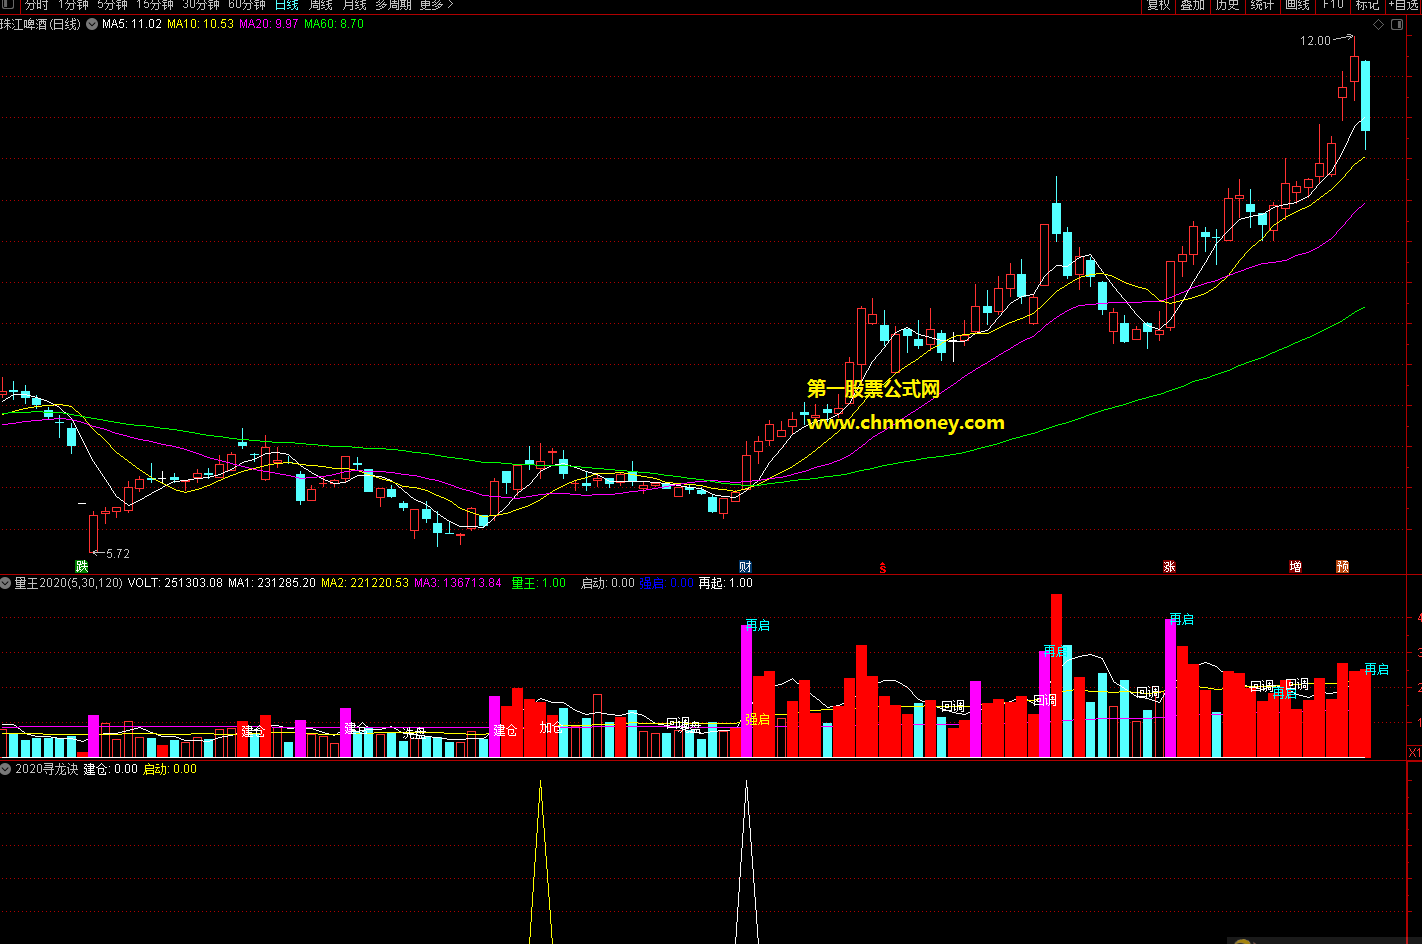Image resolution: width=1422 pixels, height=944 pixels.
Task: Click the panel icon at top-left corner
Action: coord(8,5)
